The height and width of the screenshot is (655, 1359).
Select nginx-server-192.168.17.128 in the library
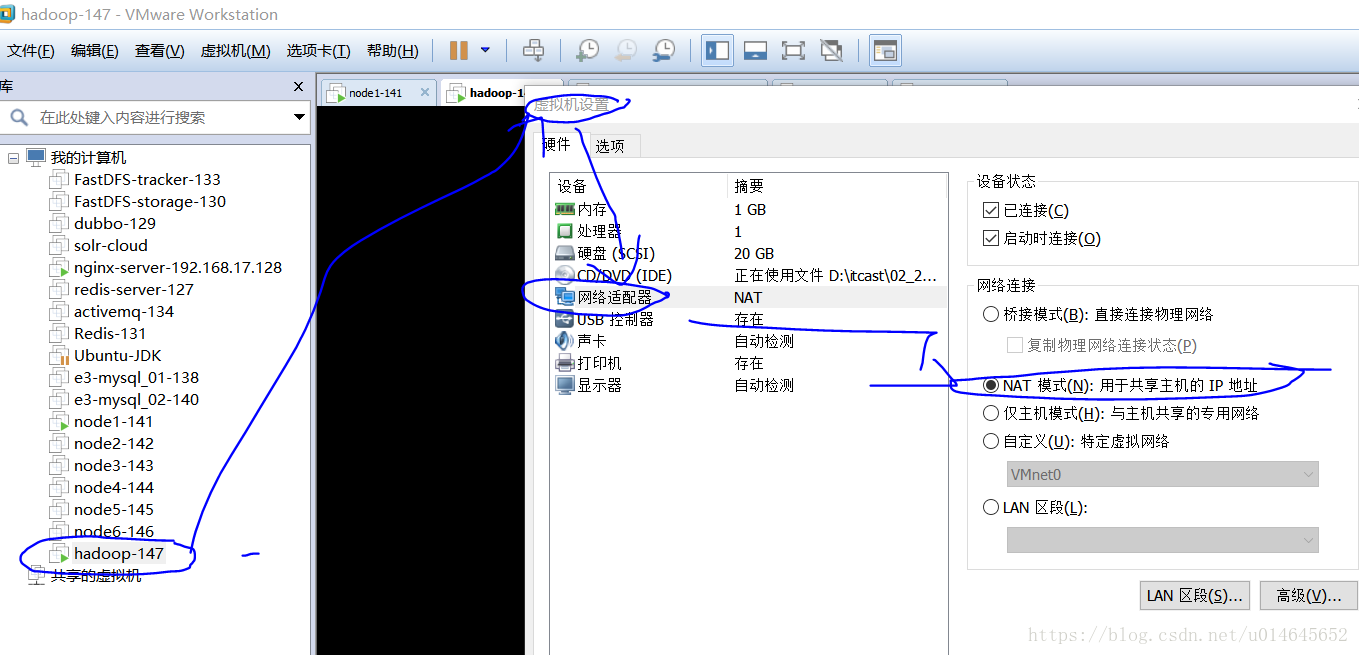[x=178, y=268]
